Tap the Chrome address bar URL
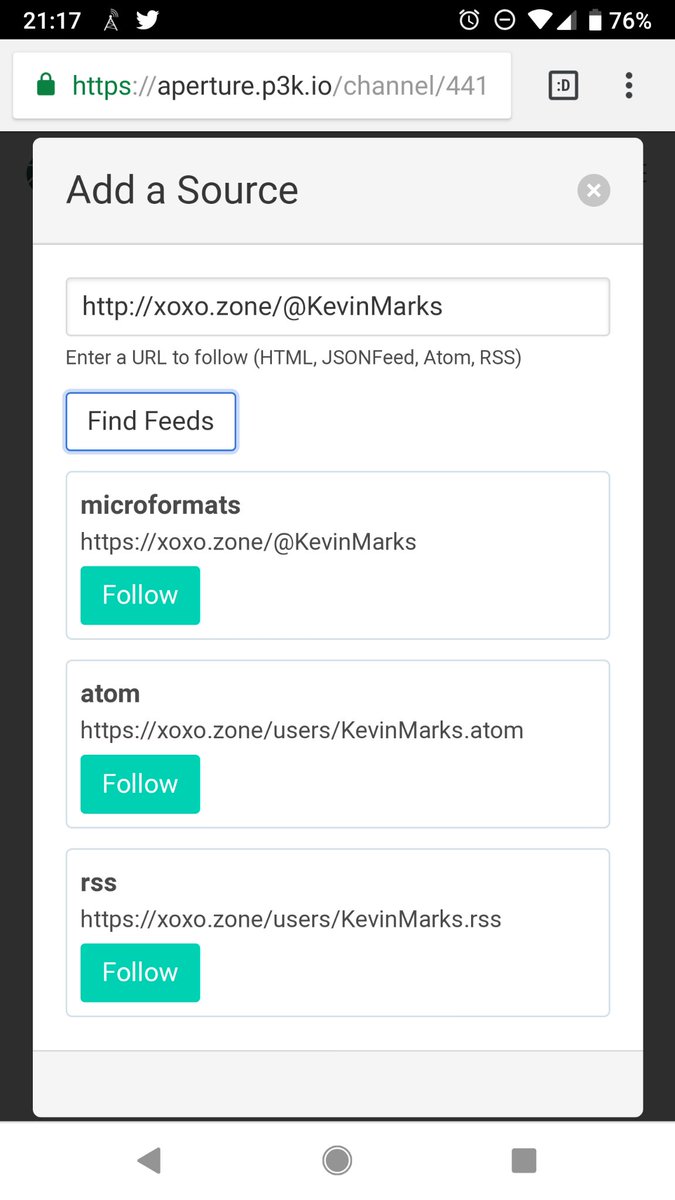675x1200 pixels. coord(279,86)
